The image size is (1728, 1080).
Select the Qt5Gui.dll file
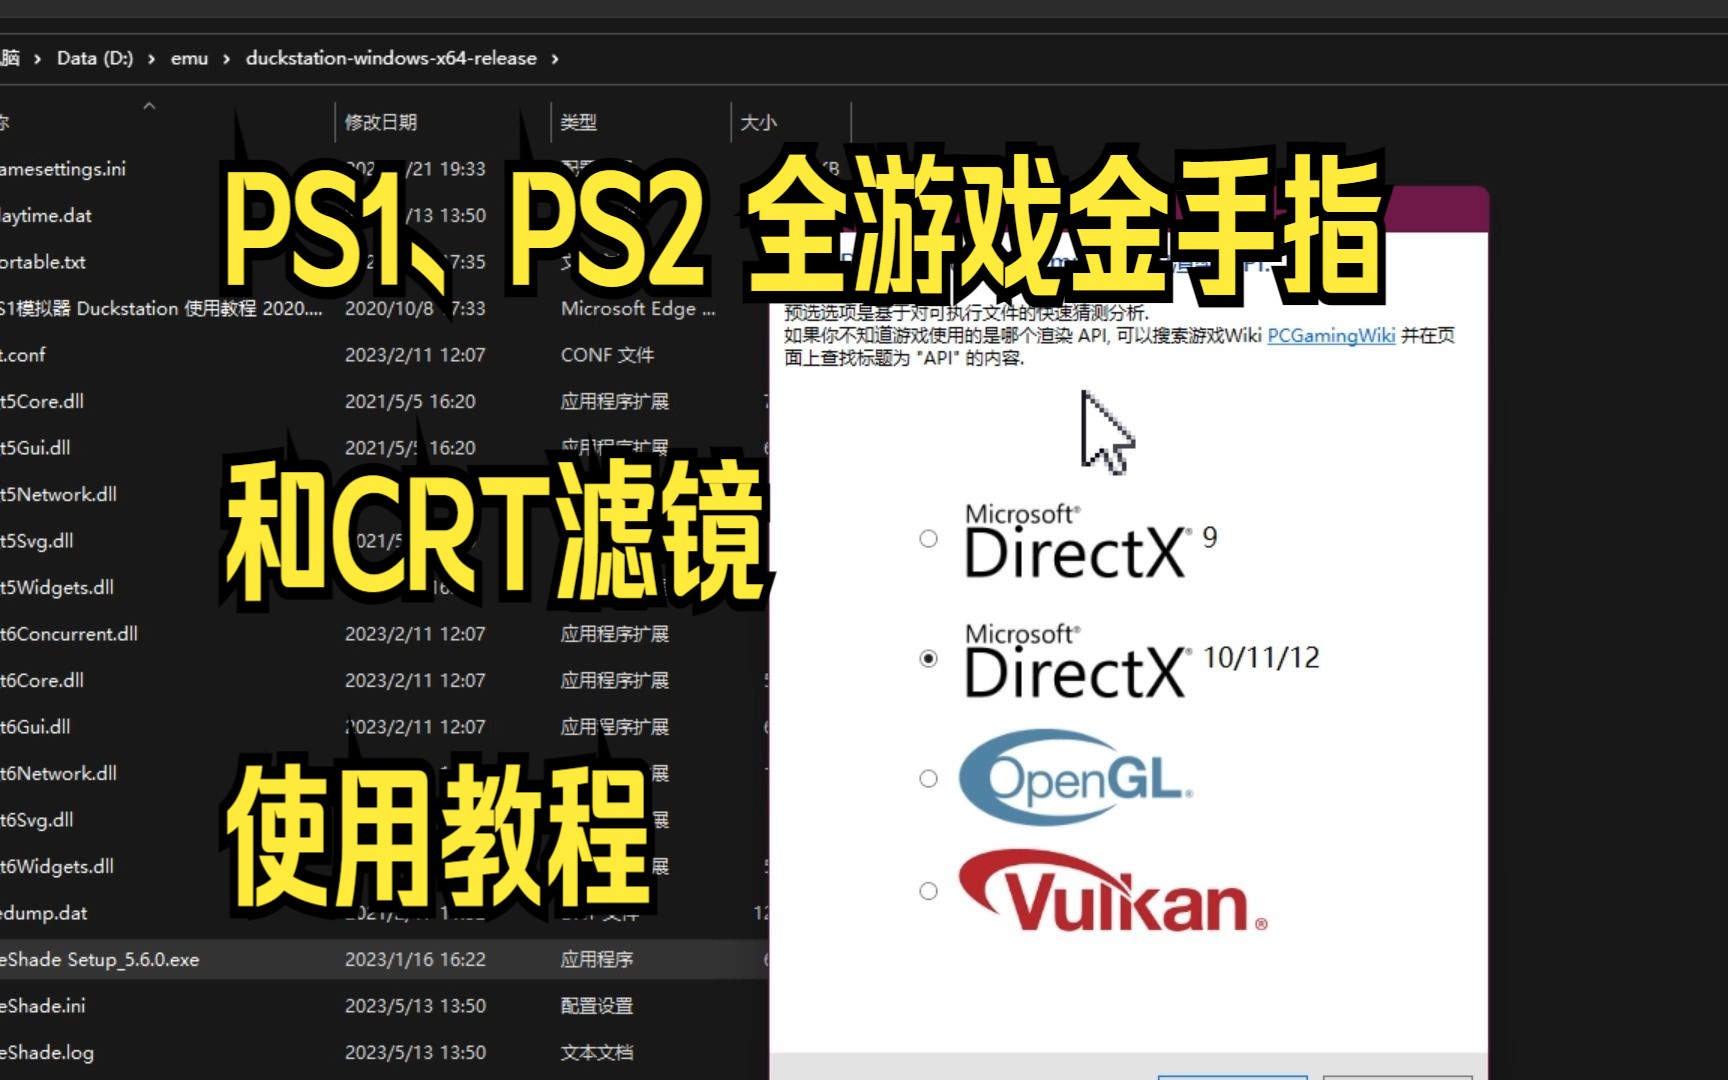(x=35, y=448)
